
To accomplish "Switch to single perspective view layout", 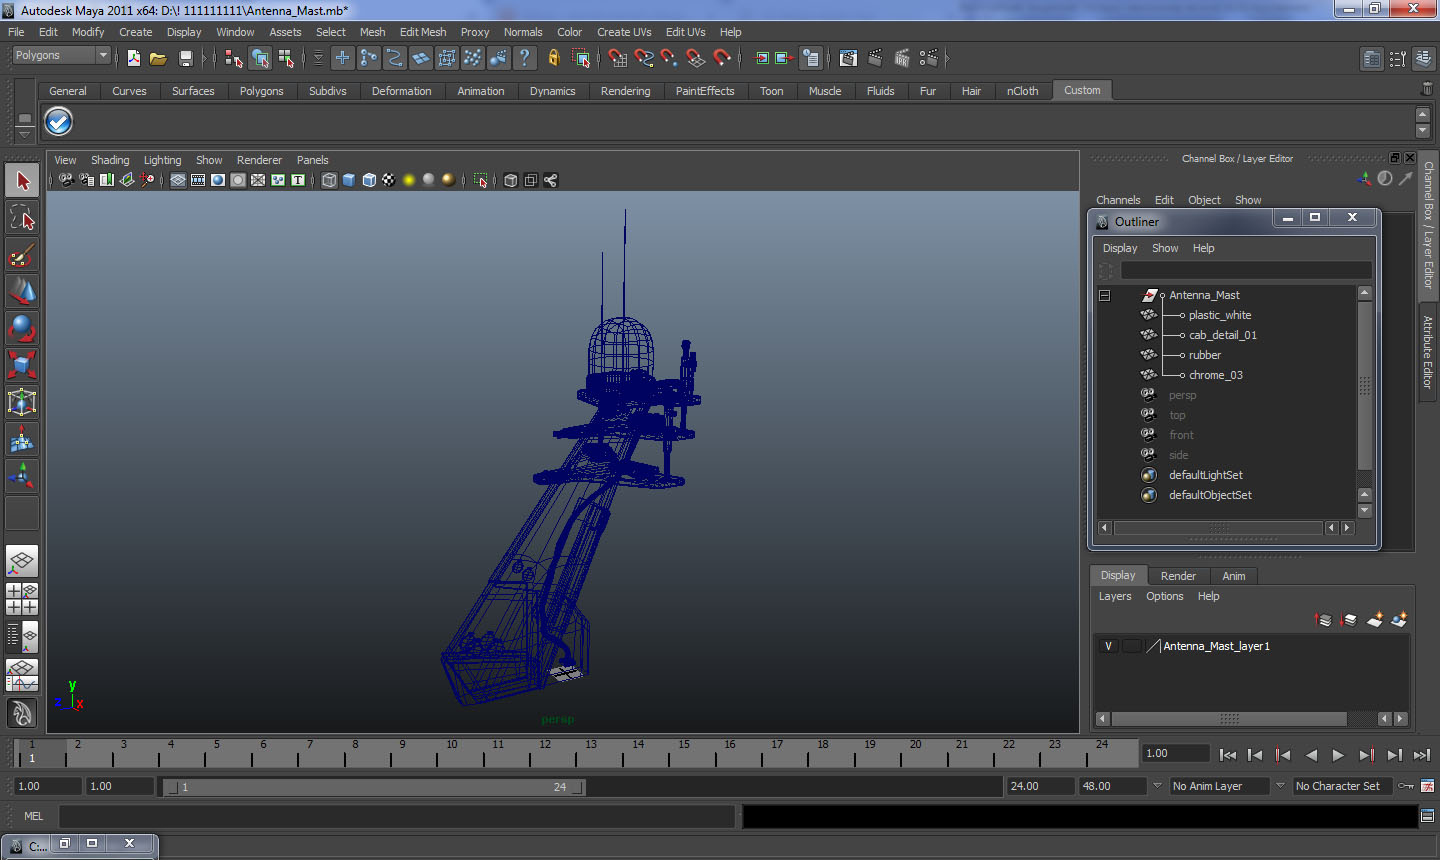I will [x=22, y=561].
